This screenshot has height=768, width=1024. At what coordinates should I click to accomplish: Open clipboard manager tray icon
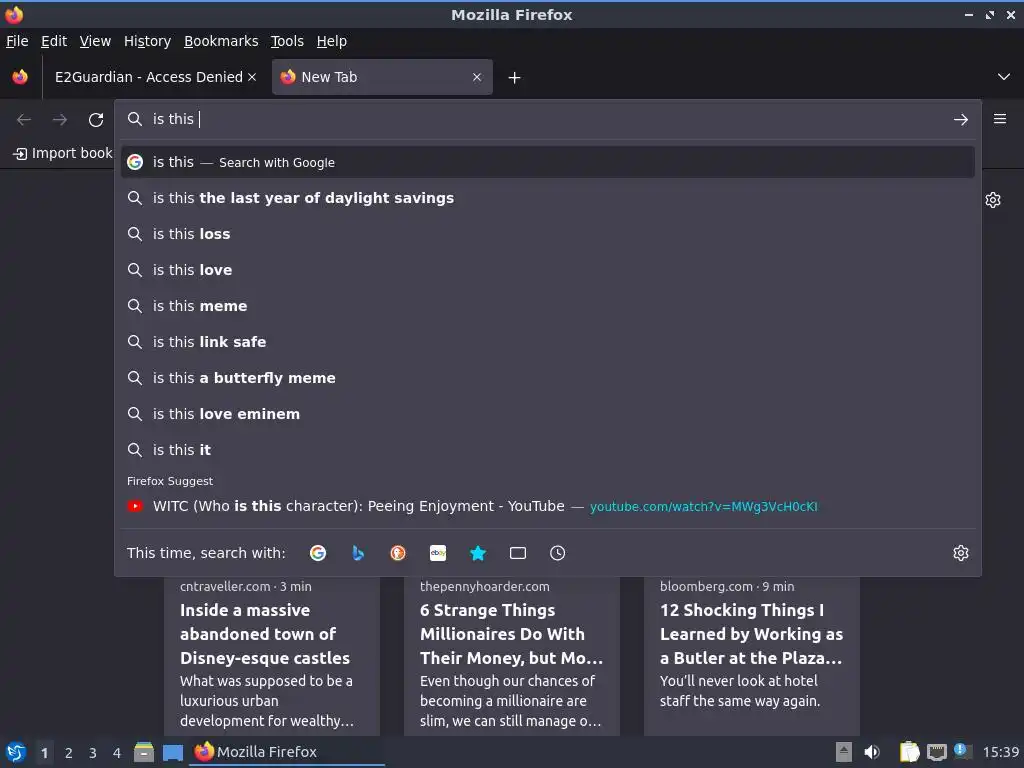click(909, 752)
